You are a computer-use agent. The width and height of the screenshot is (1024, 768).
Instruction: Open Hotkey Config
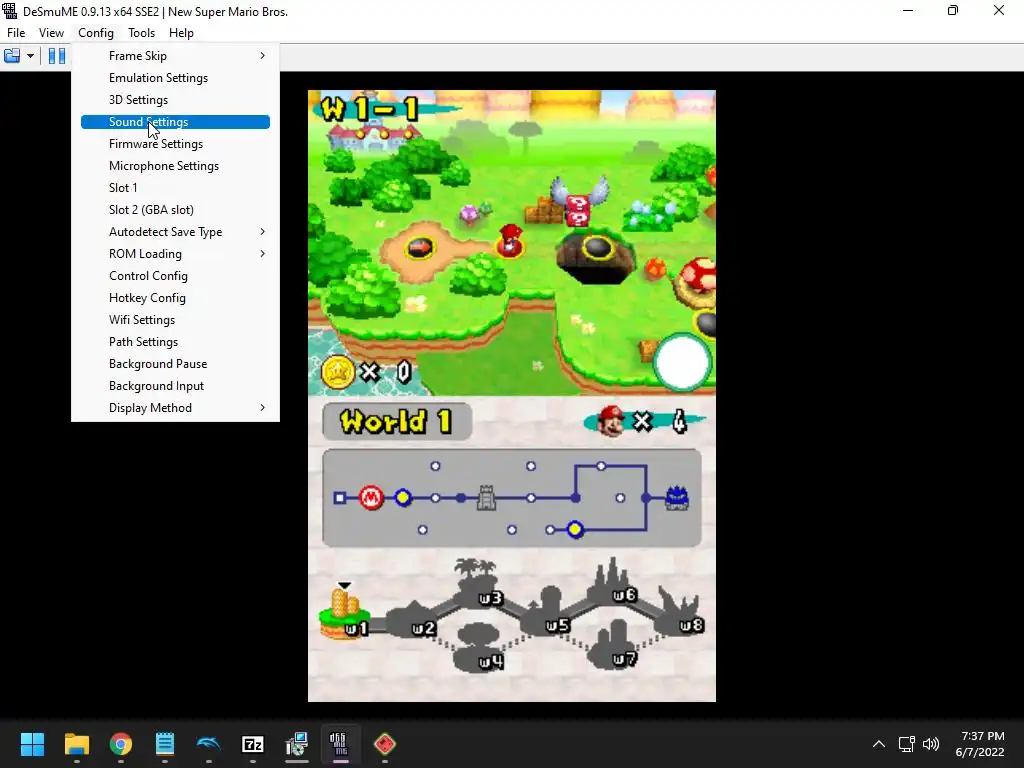[175, 298]
